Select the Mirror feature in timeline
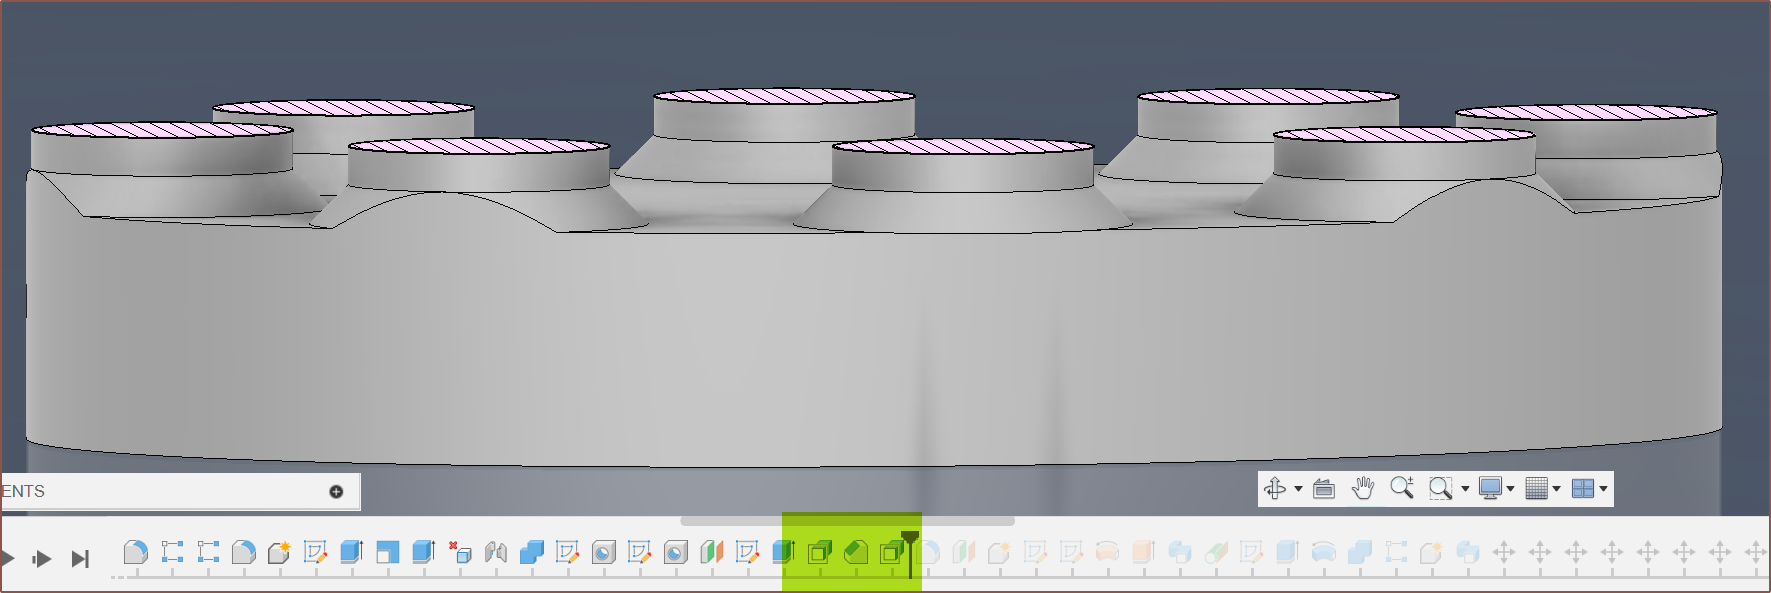This screenshot has width=1771, height=593. pyautogui.click(x=496, y=552)
